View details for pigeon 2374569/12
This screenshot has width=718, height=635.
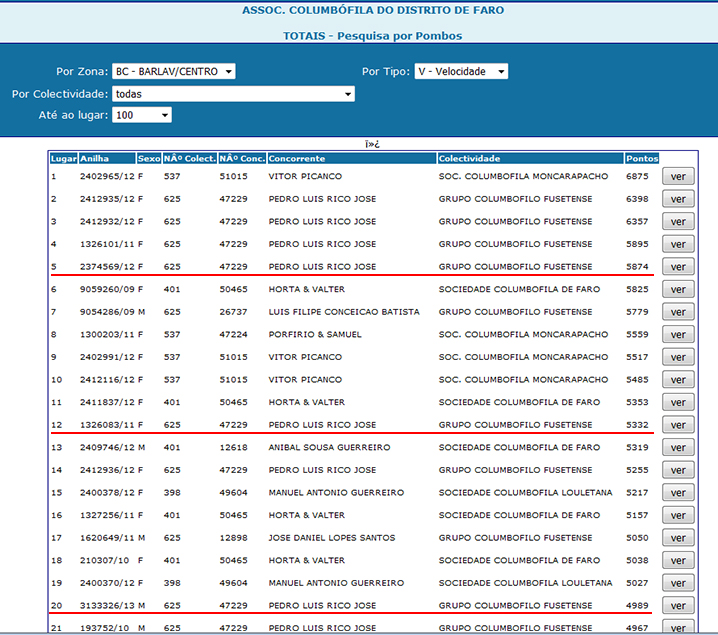pyautogui.click(x=677, y=267)
